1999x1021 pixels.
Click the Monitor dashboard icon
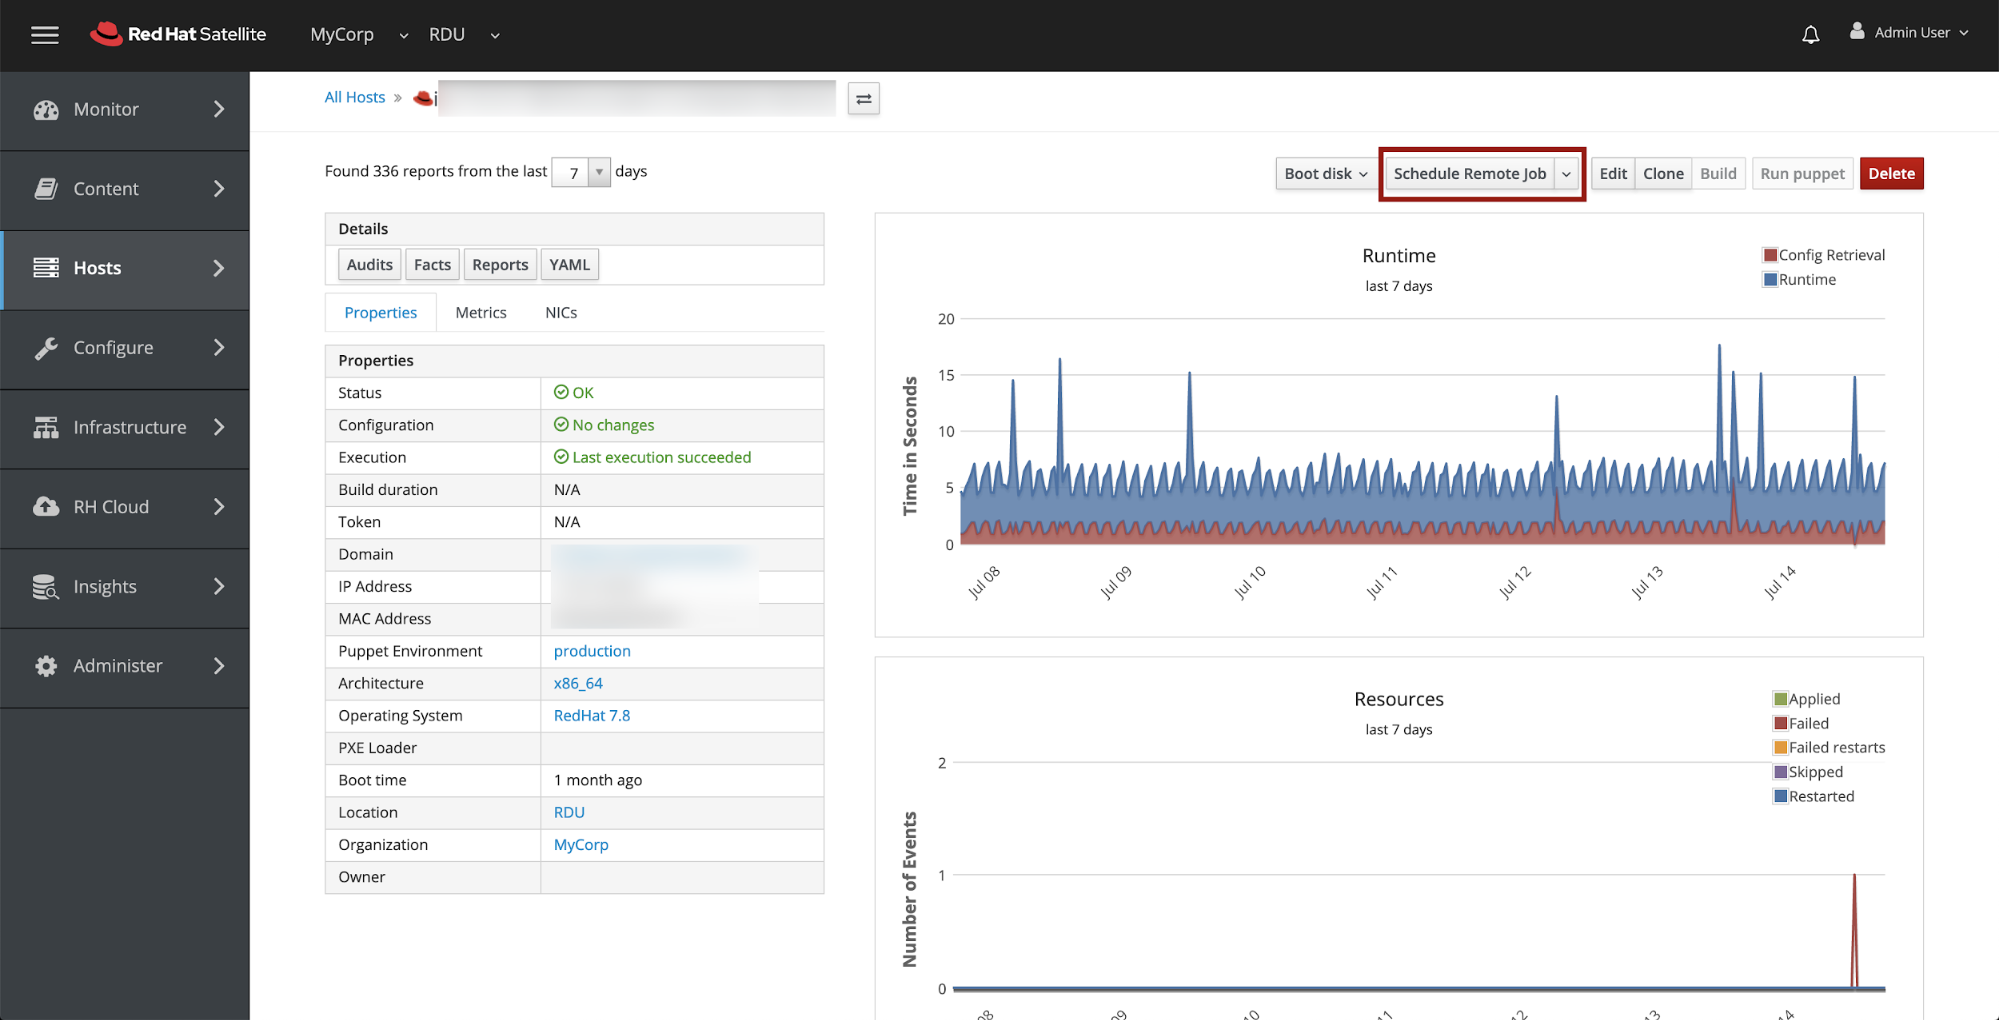pyautogui.click(x=46, y=110)
